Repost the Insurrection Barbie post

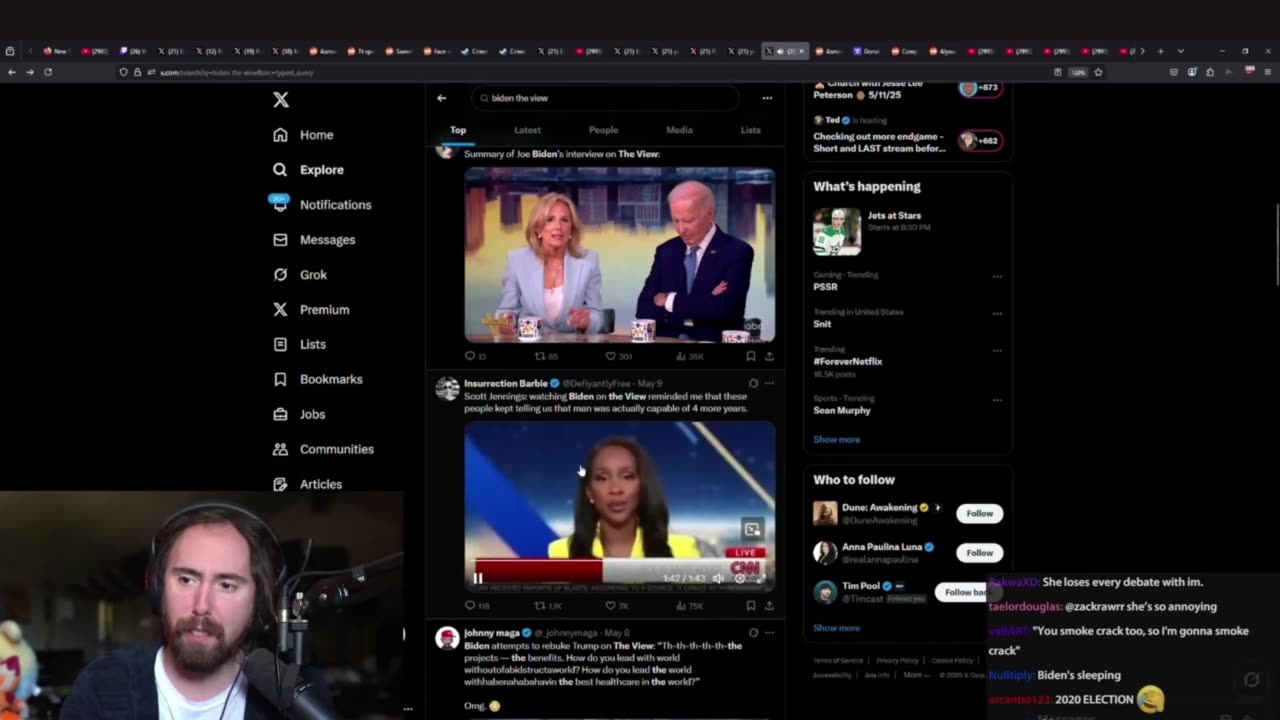pyautogui.click(x=547, y=606)
